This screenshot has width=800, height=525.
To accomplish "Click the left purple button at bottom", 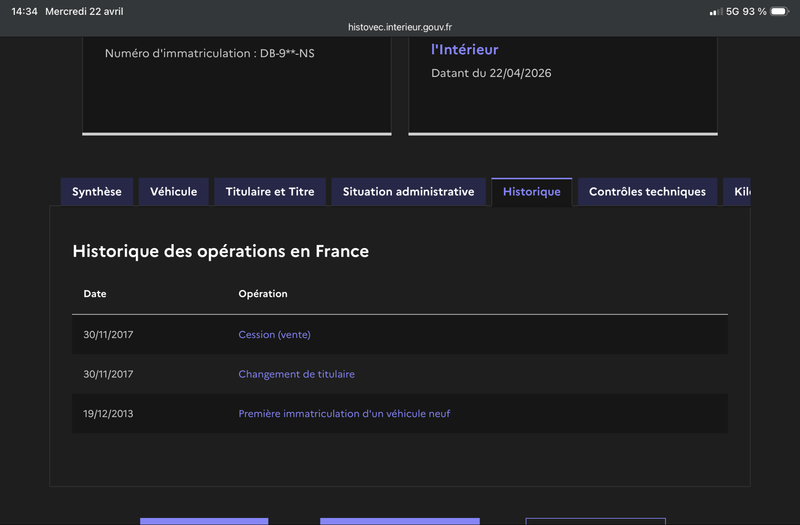I will 204,521.
